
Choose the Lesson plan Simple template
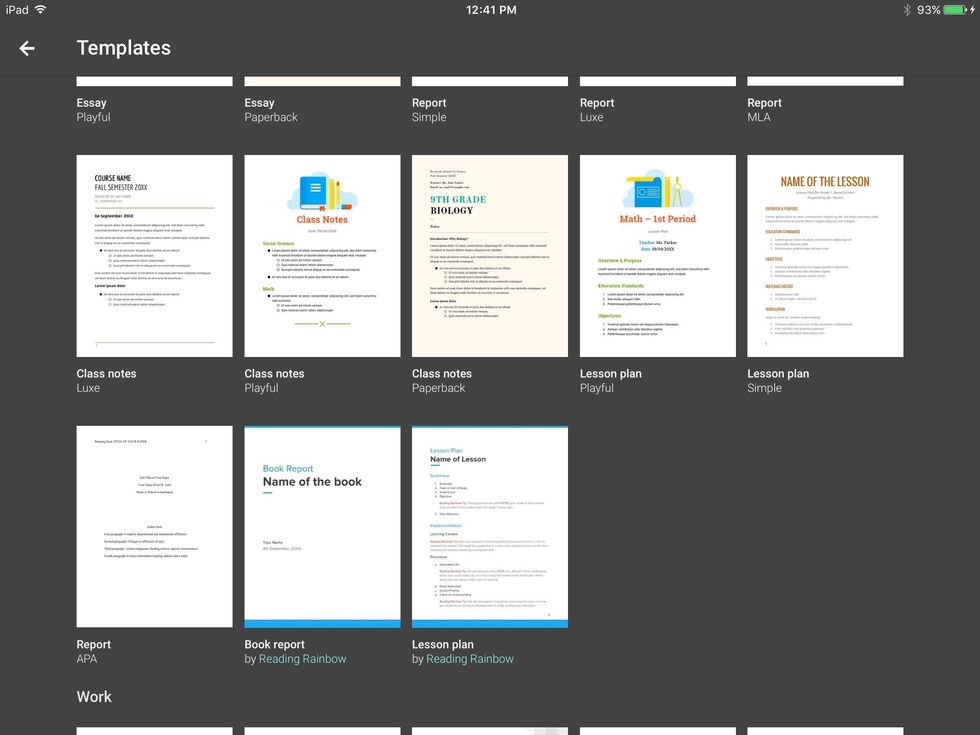[x=825, y=255]
